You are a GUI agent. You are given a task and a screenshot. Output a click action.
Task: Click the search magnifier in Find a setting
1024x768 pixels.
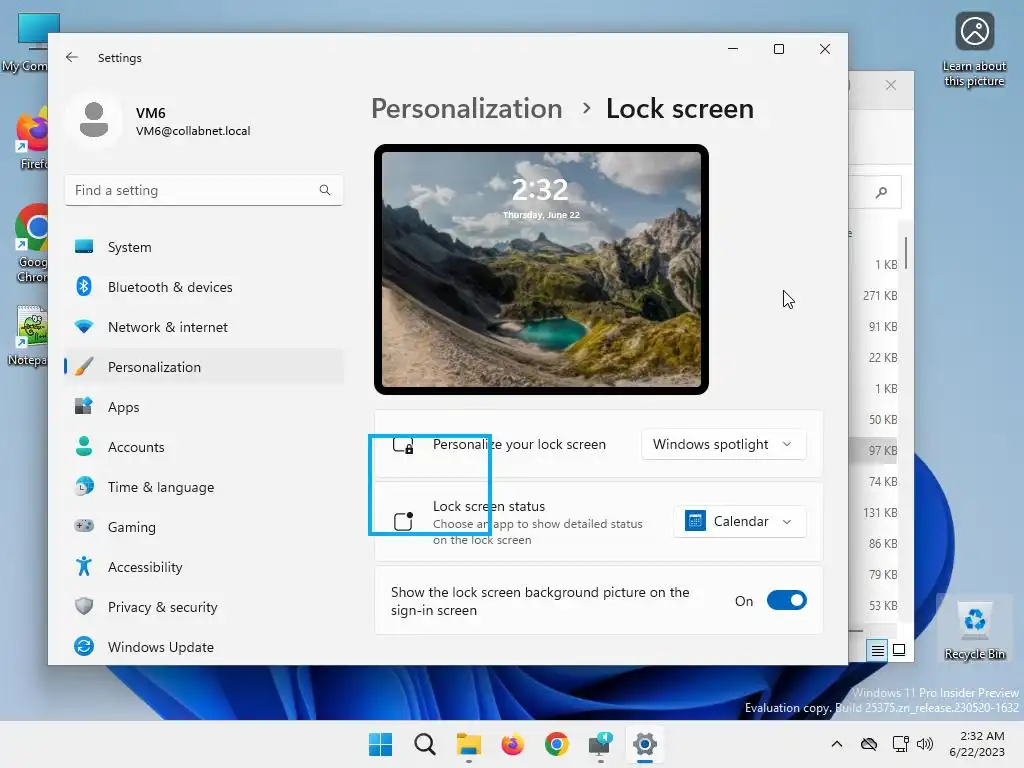[x=325, y=190]
